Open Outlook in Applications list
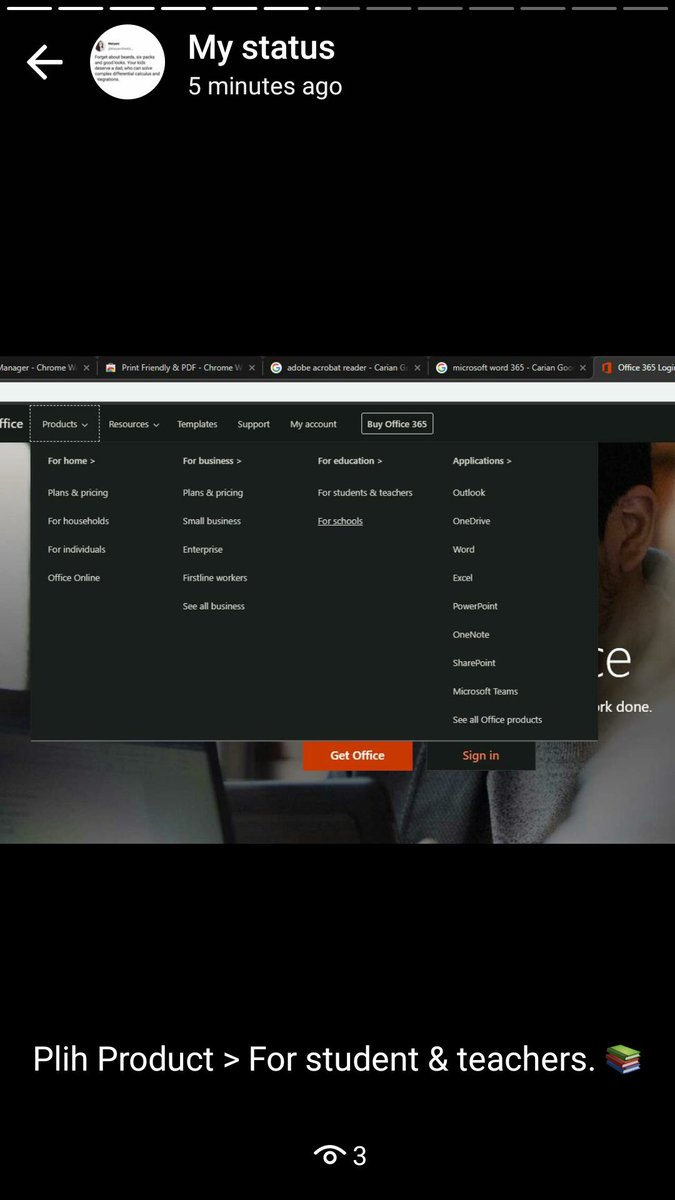This screenshot has width=675, height=1200. 469,493
